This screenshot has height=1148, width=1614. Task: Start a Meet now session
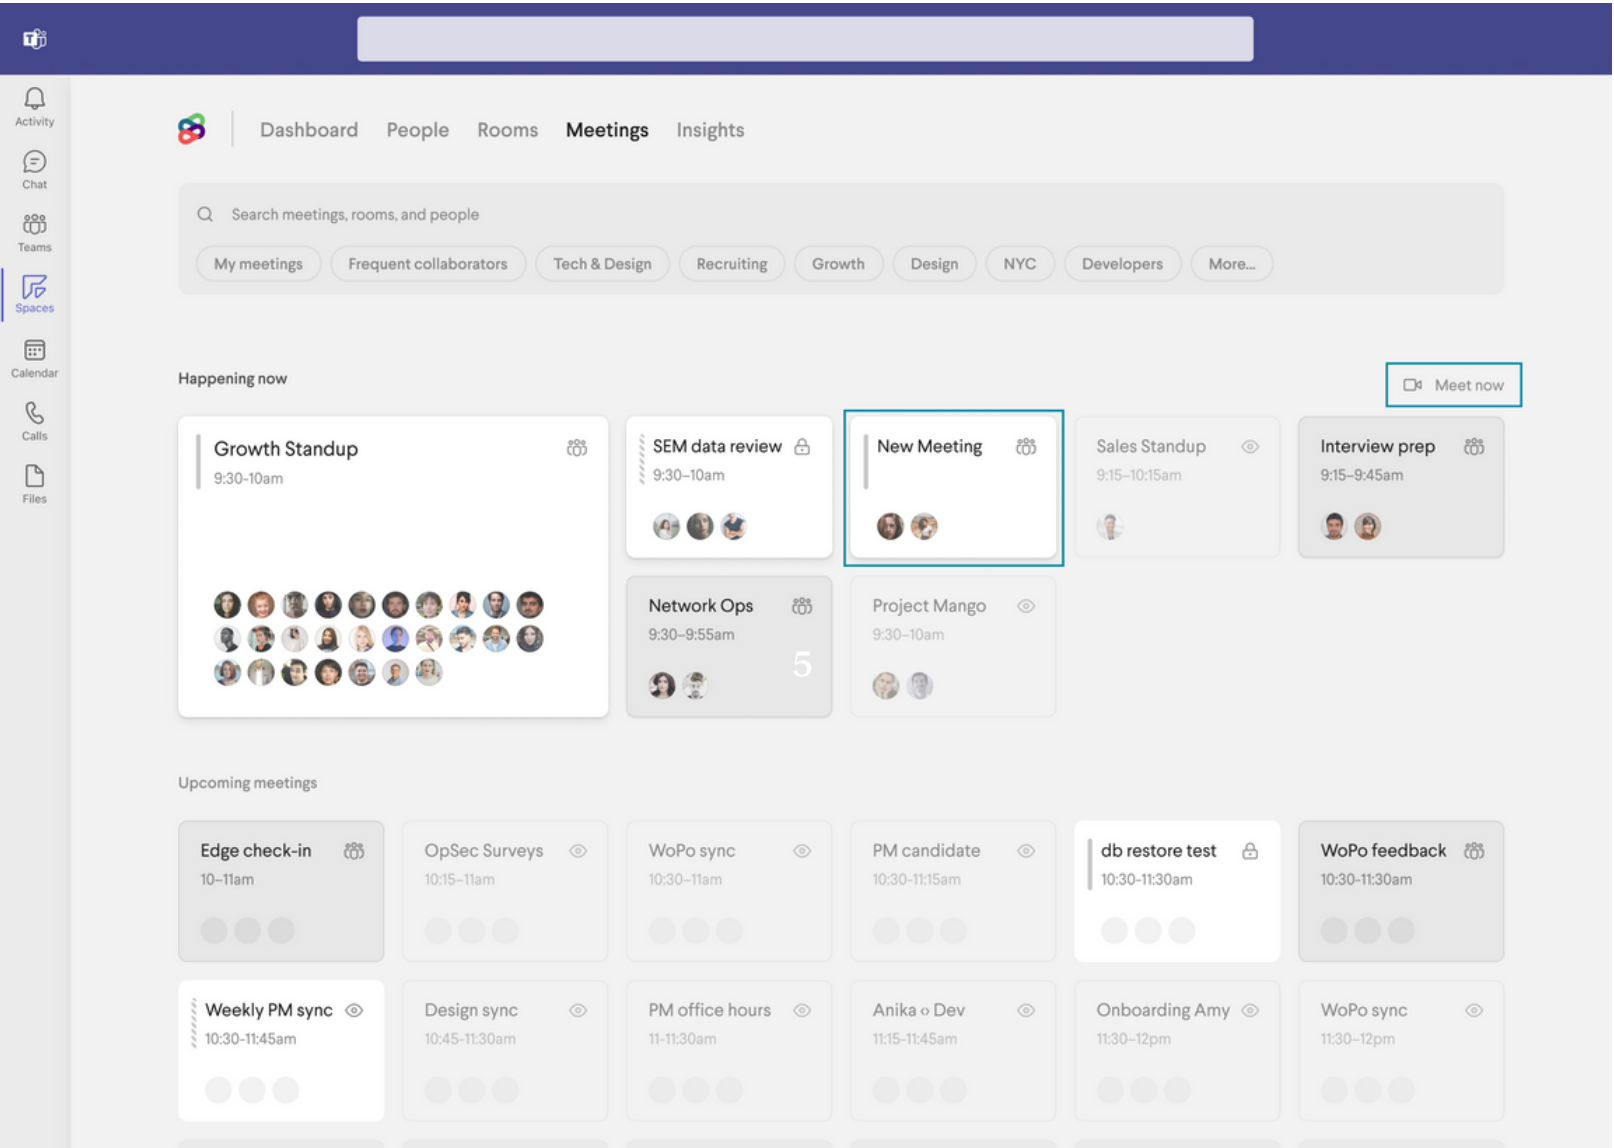coord(1455,384)
